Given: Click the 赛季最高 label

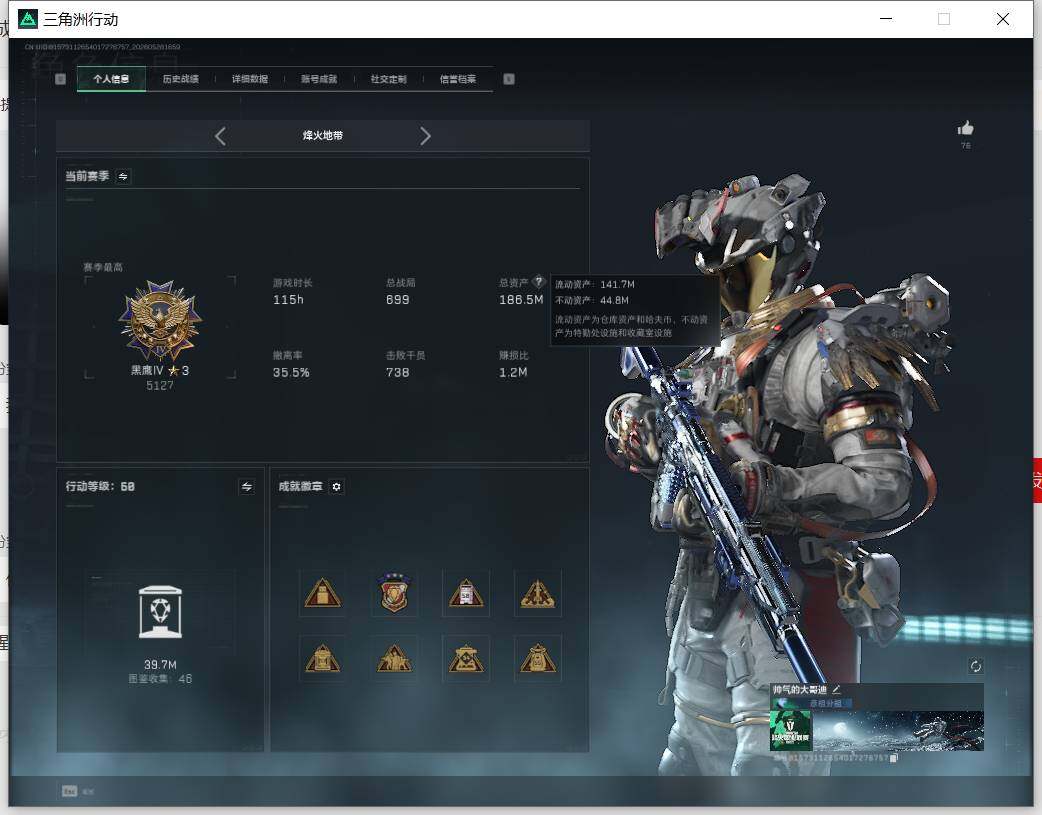Looking at the screenshot, I should 103,267.
